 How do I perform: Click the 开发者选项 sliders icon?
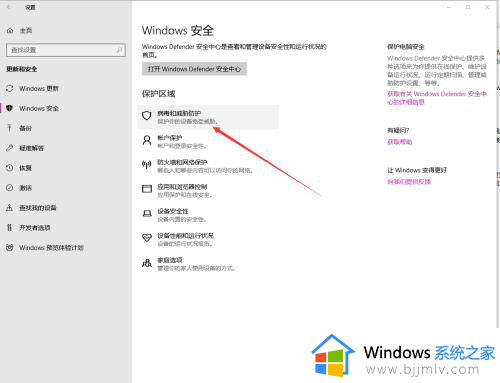(10, 228)
